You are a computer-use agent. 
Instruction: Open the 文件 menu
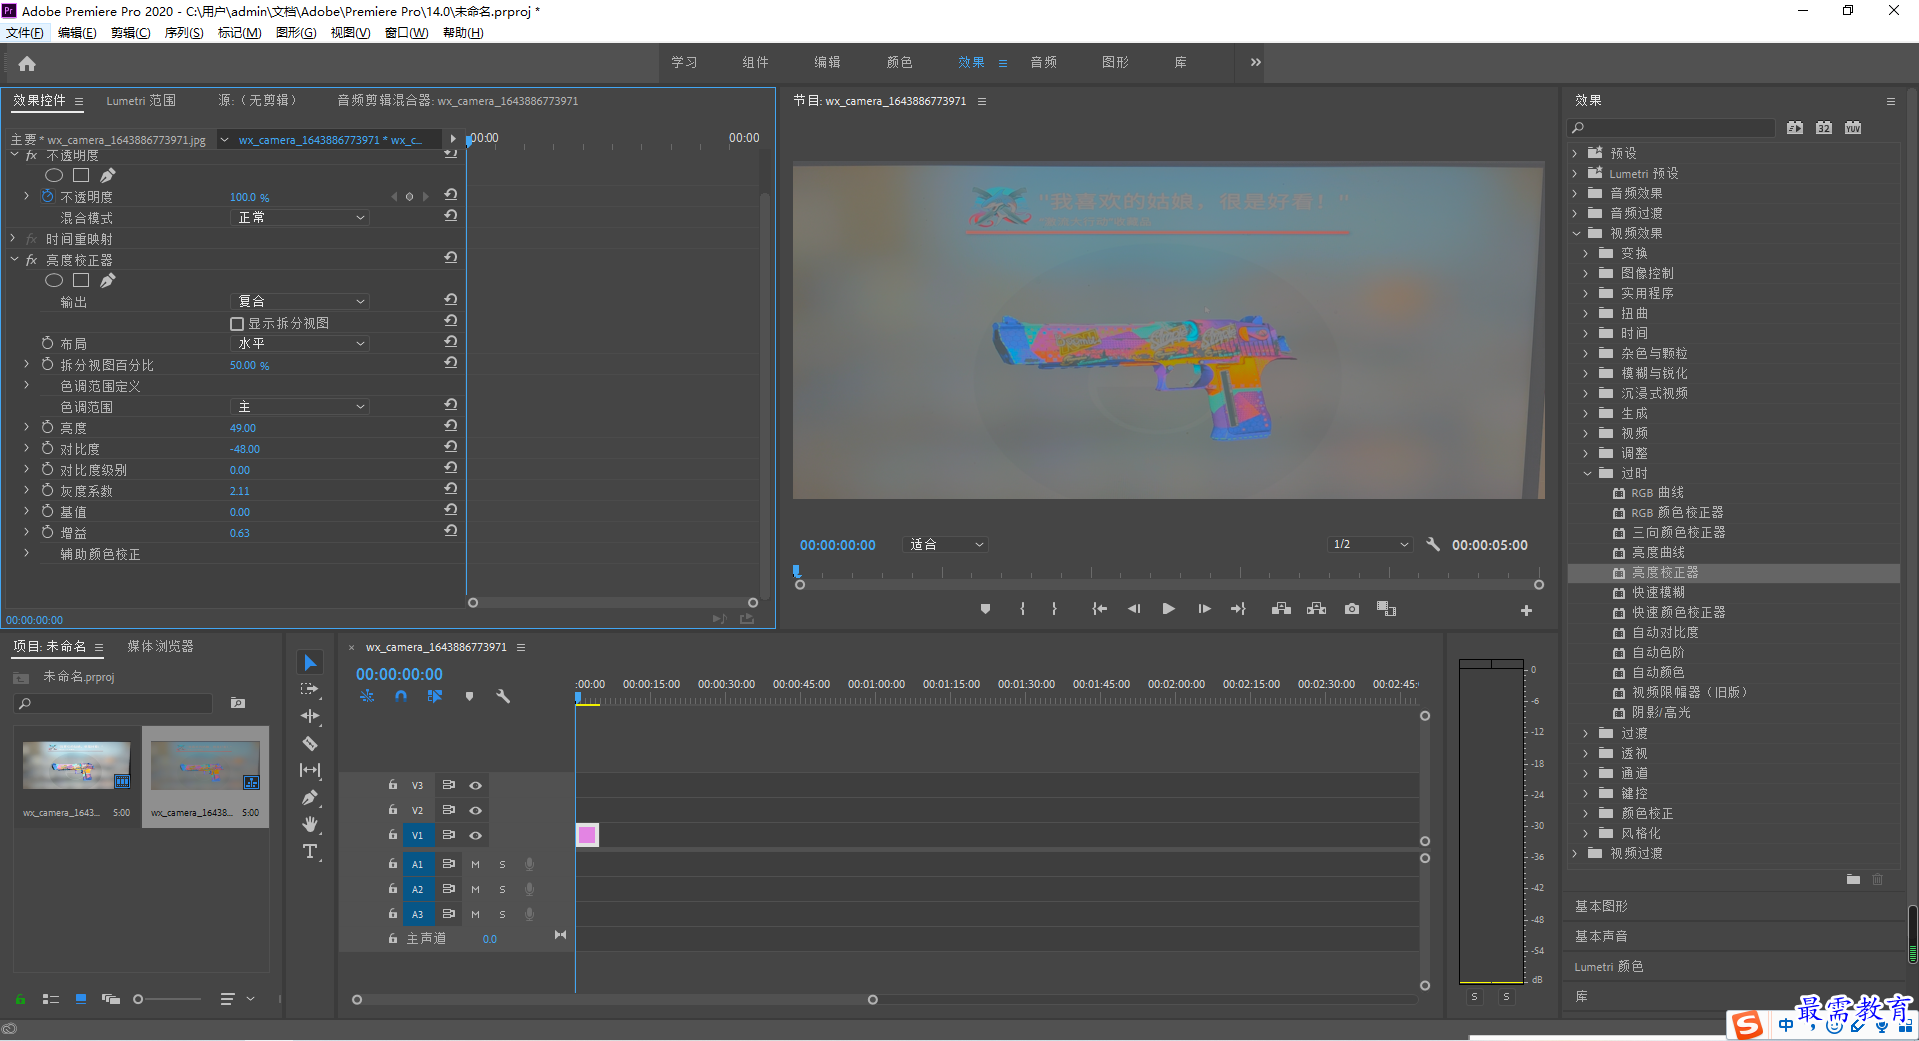(25, 33)
